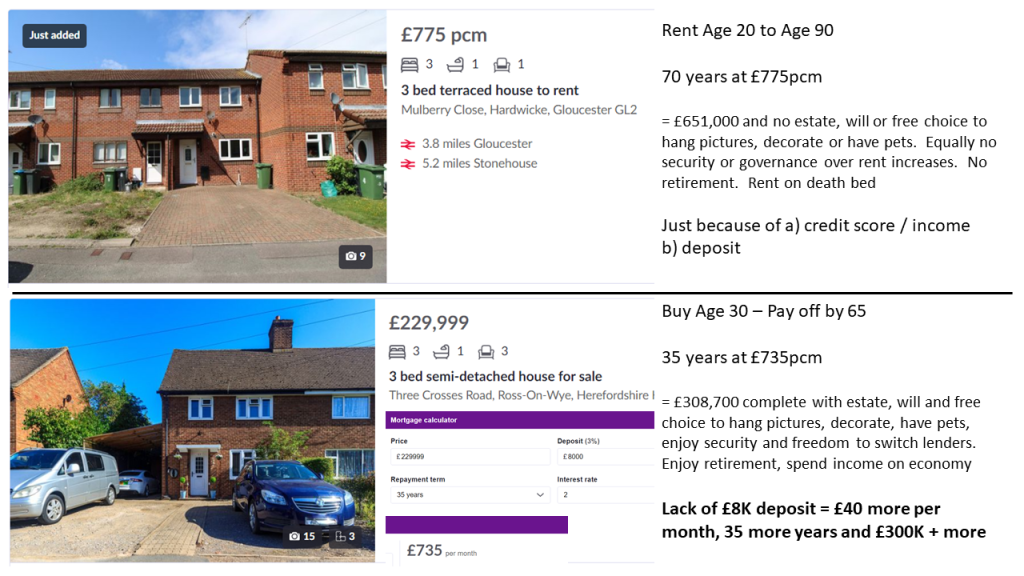The height and width of the screenshot is (576, 1024).
Task: Click the Price input field
Action: [x=468, y=457]
